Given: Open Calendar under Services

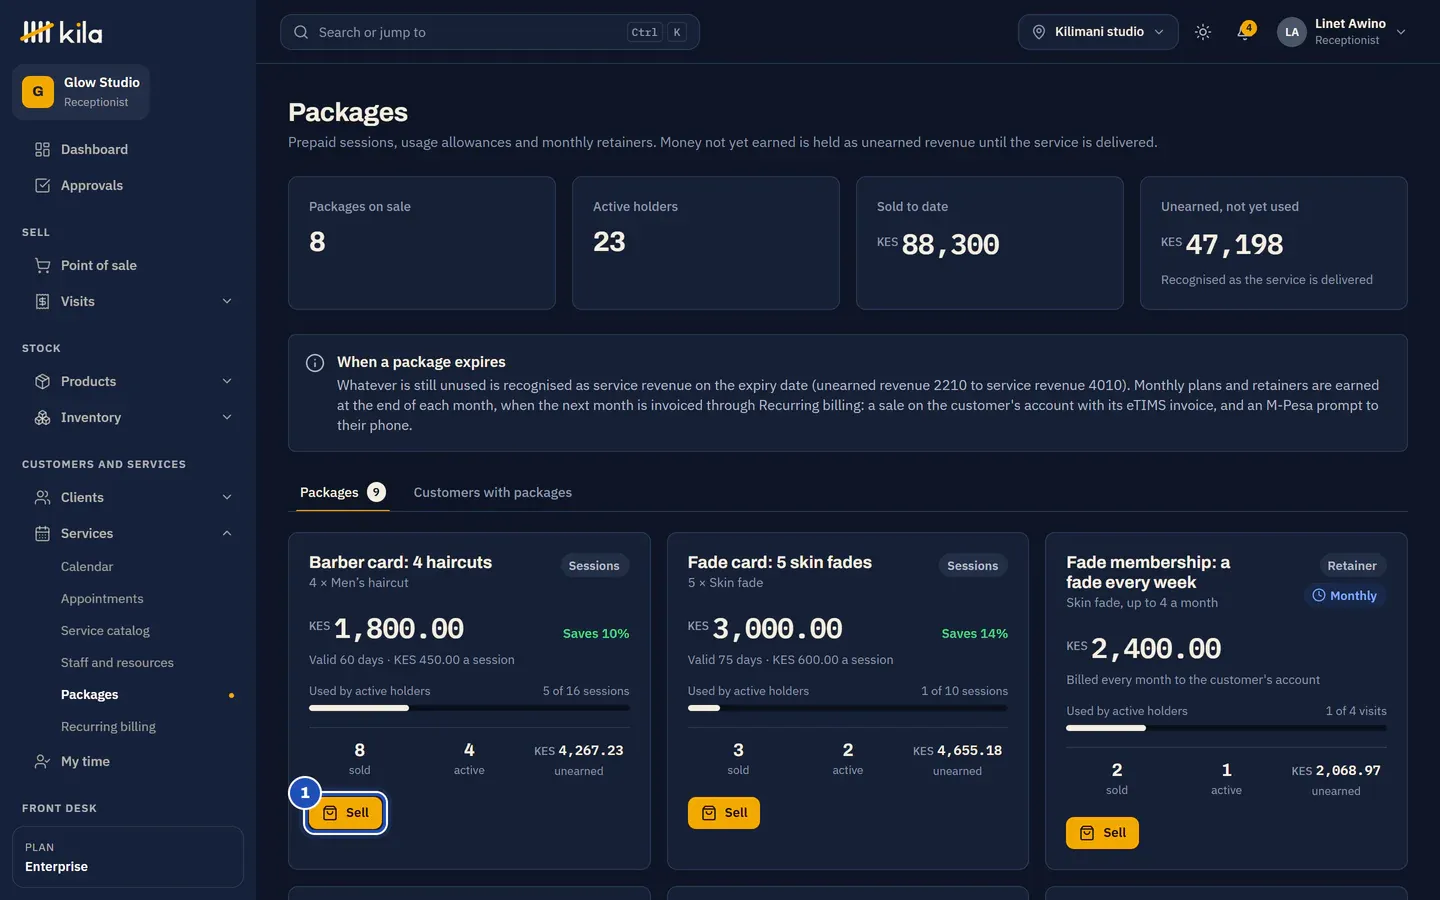Looking at the screenshot, I should click(x=87, y=566).
